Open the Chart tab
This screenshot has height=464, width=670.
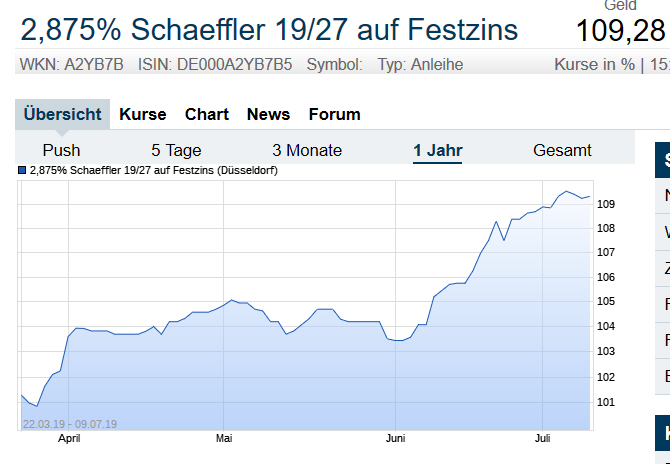207,114
